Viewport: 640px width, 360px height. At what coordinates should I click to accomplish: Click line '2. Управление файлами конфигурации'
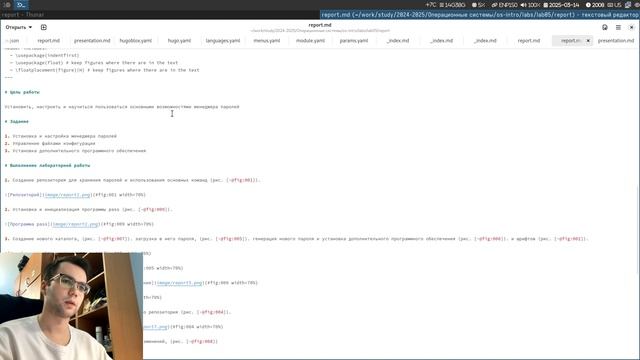(50, 144)
